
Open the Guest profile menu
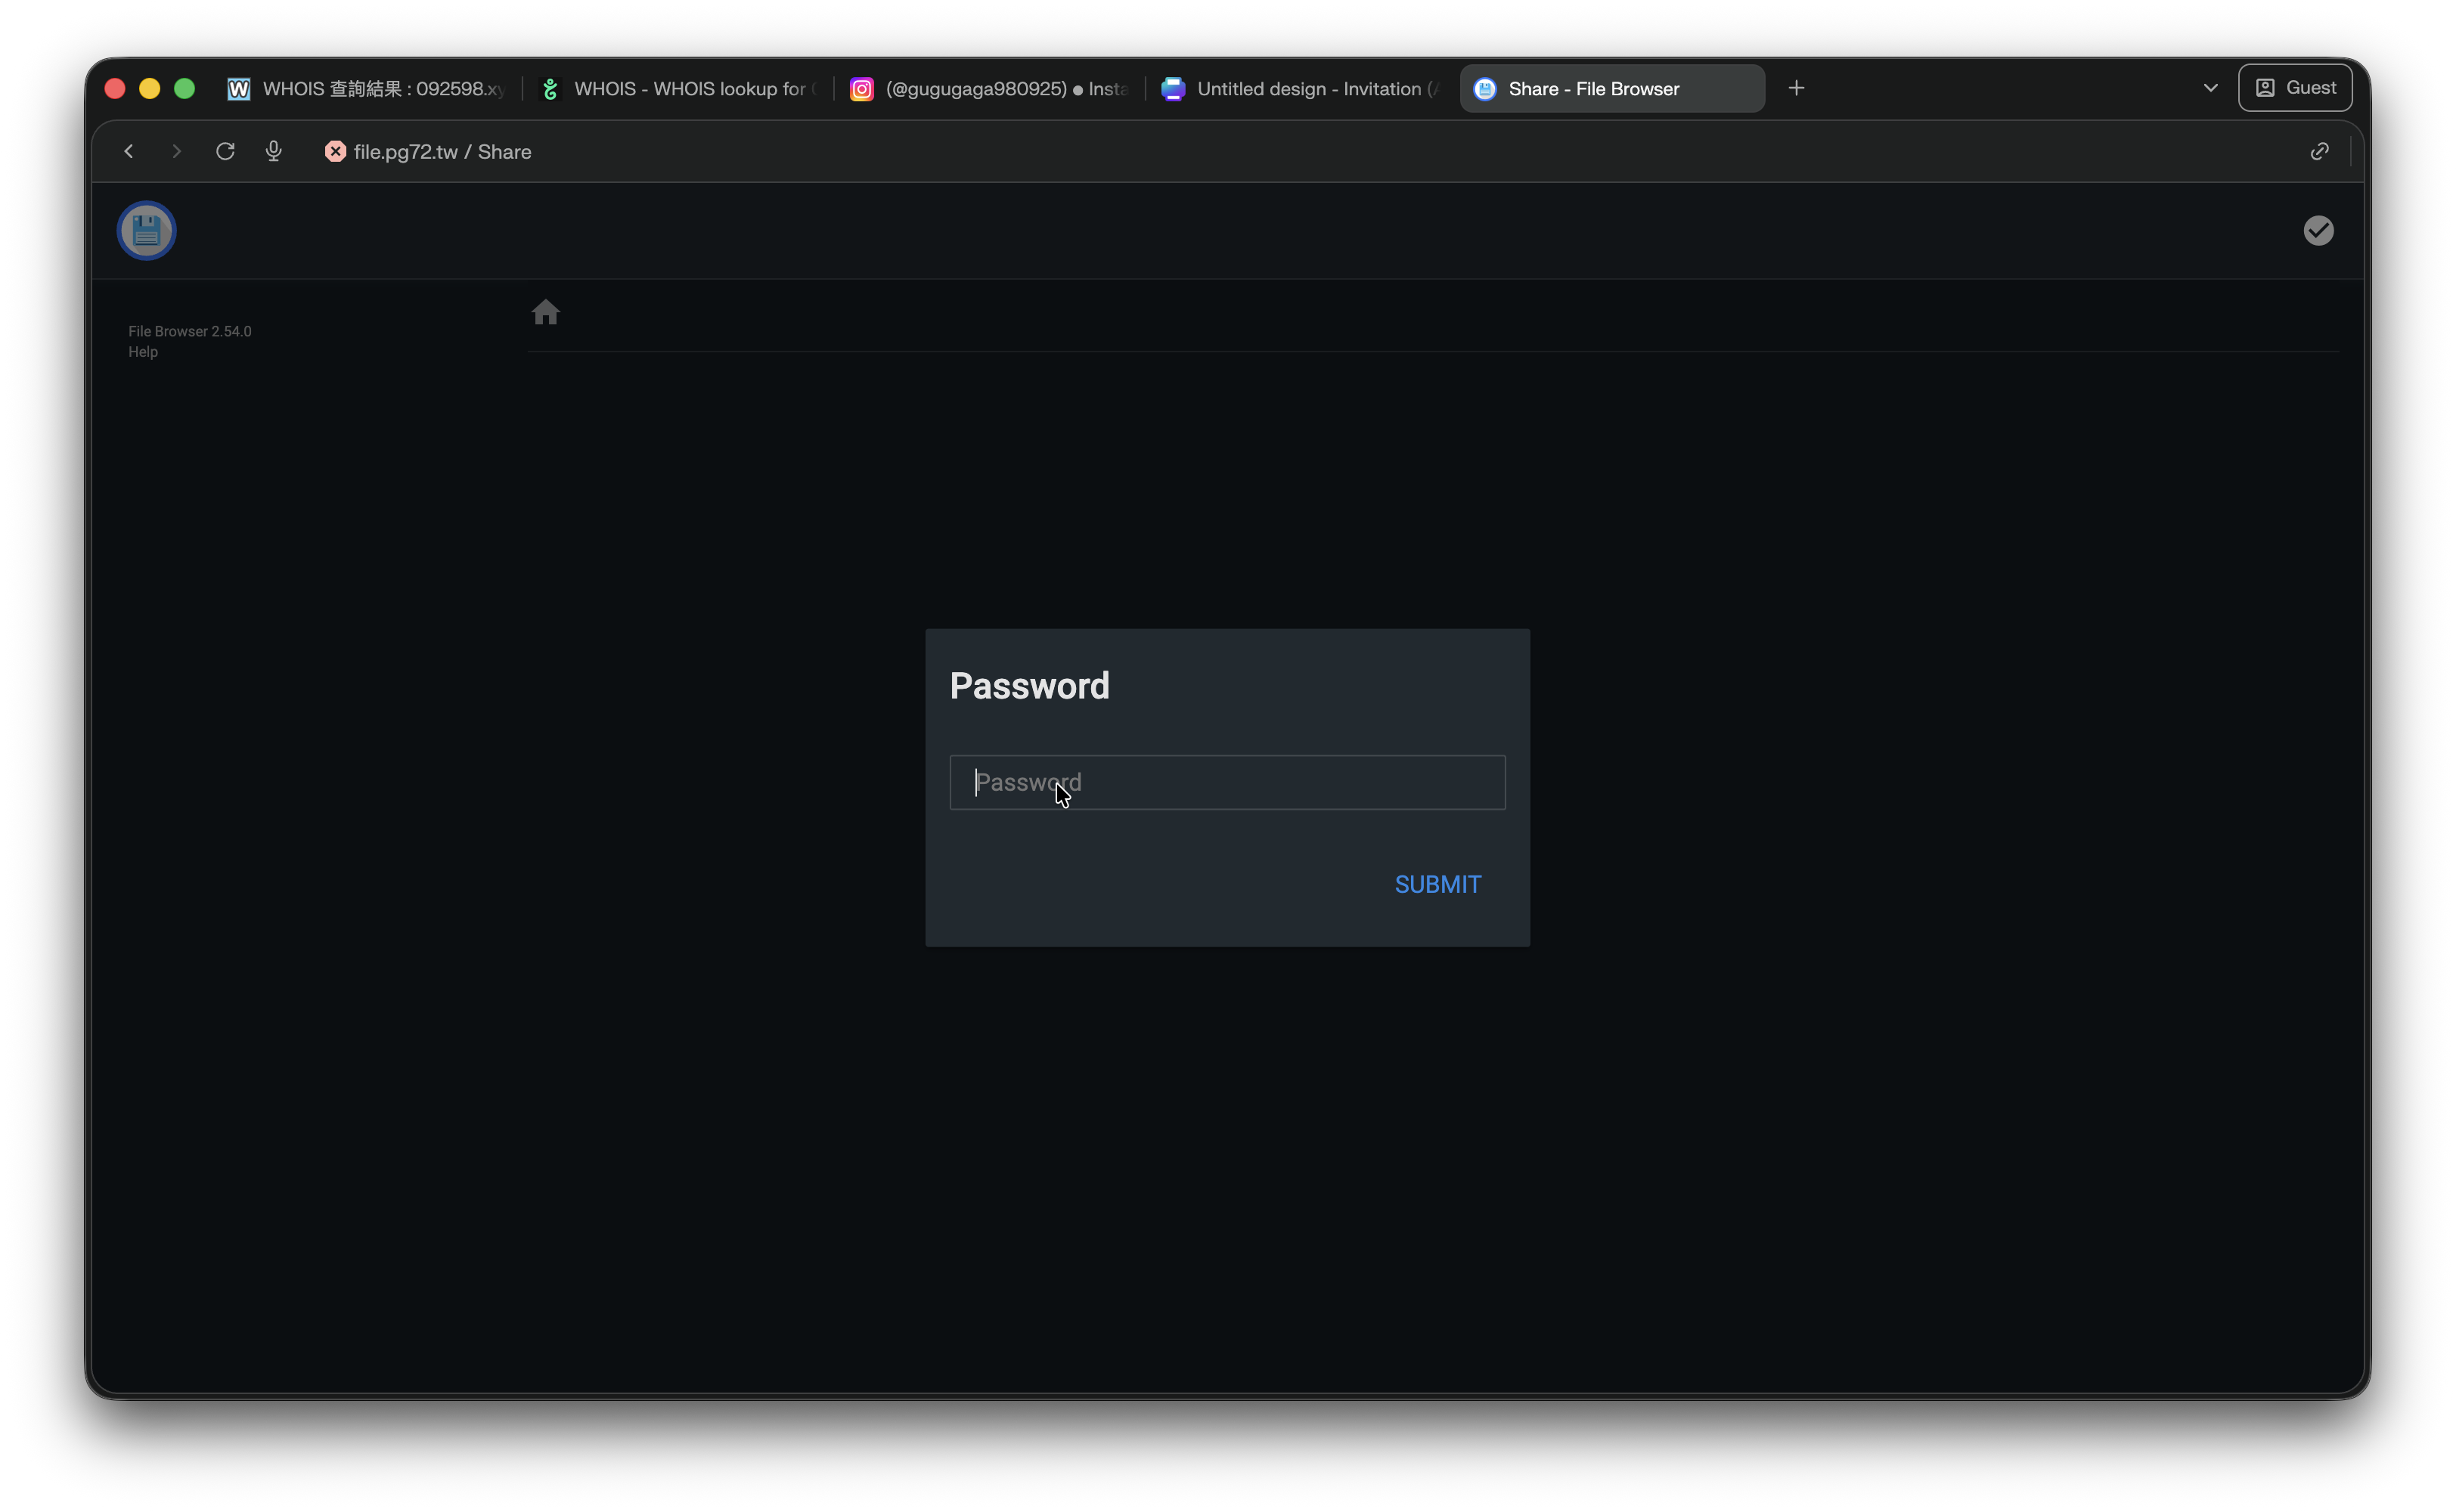2294,88
